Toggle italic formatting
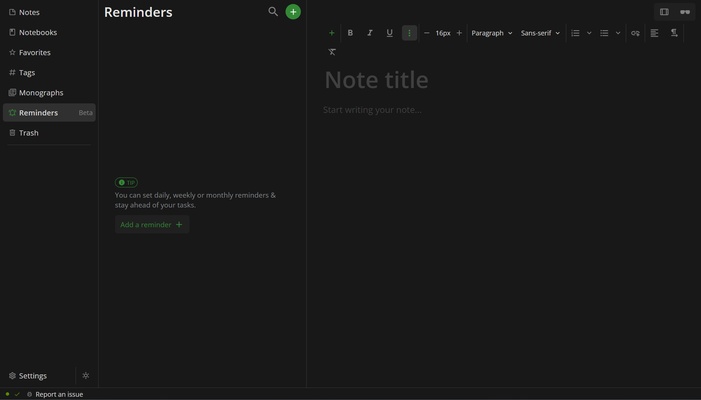The width and height of the screenshot is (701, 400). tap(370, 33)
